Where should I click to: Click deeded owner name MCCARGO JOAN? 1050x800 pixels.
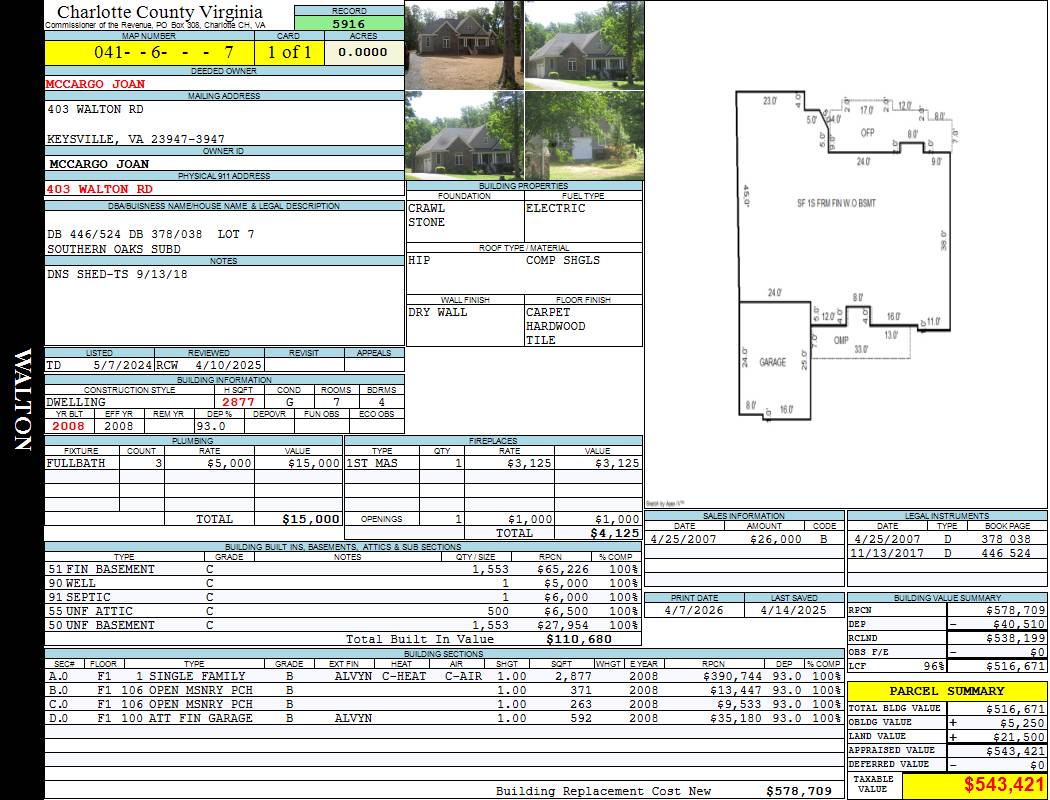coord(96,84)
